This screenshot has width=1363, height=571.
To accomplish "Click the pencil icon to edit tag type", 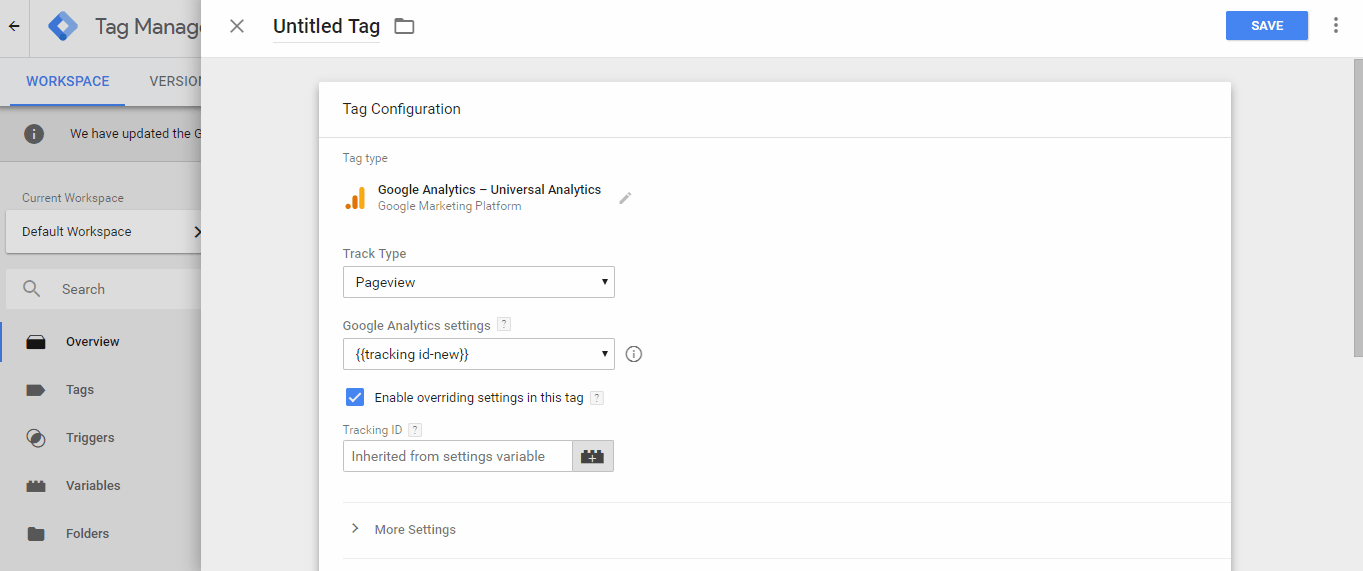I will tap(625, 198).
